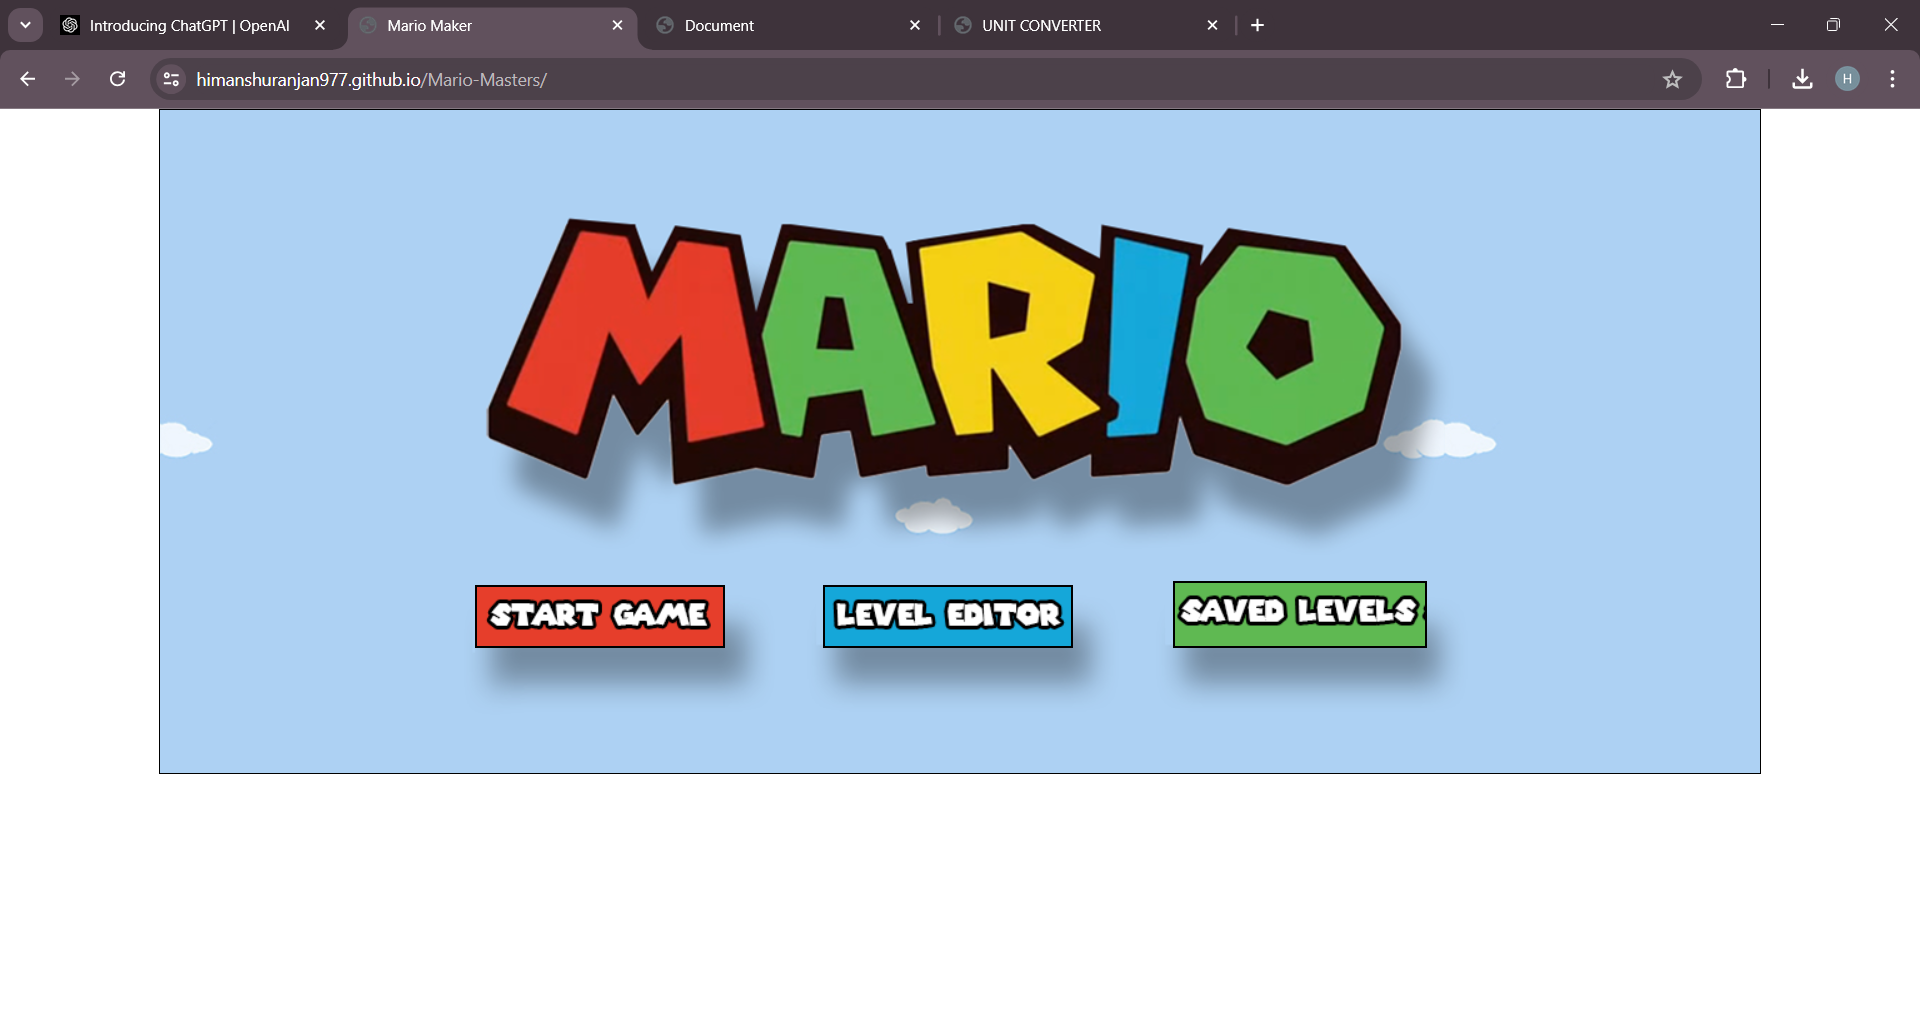Screen dimensions: 1920x1020
Task: Bookmark this page with the star icon
Action: (1672, 79)
